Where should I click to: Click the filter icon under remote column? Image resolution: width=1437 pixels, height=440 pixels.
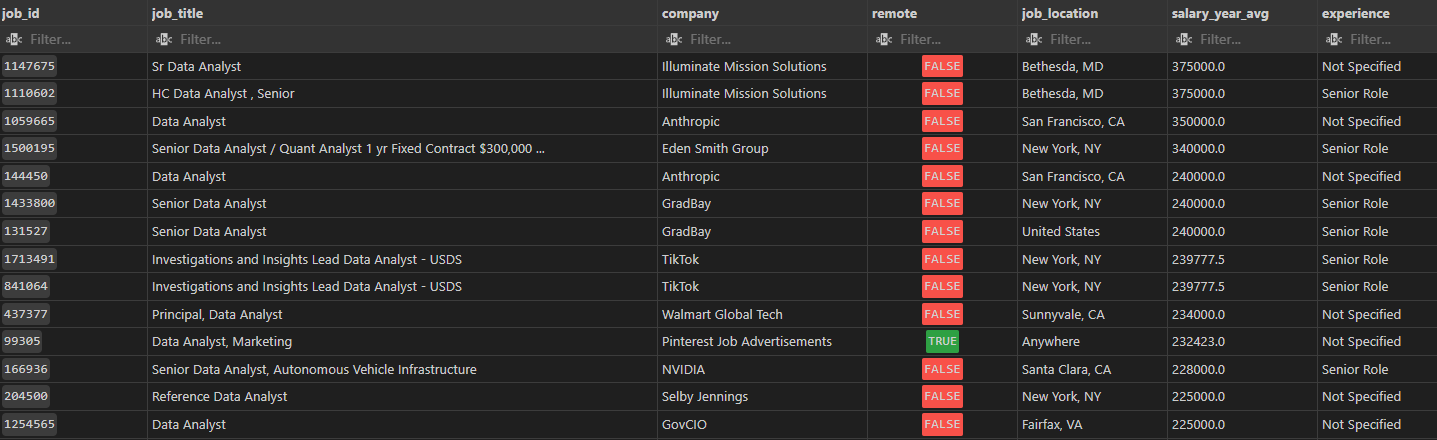(x=884, y=40)
